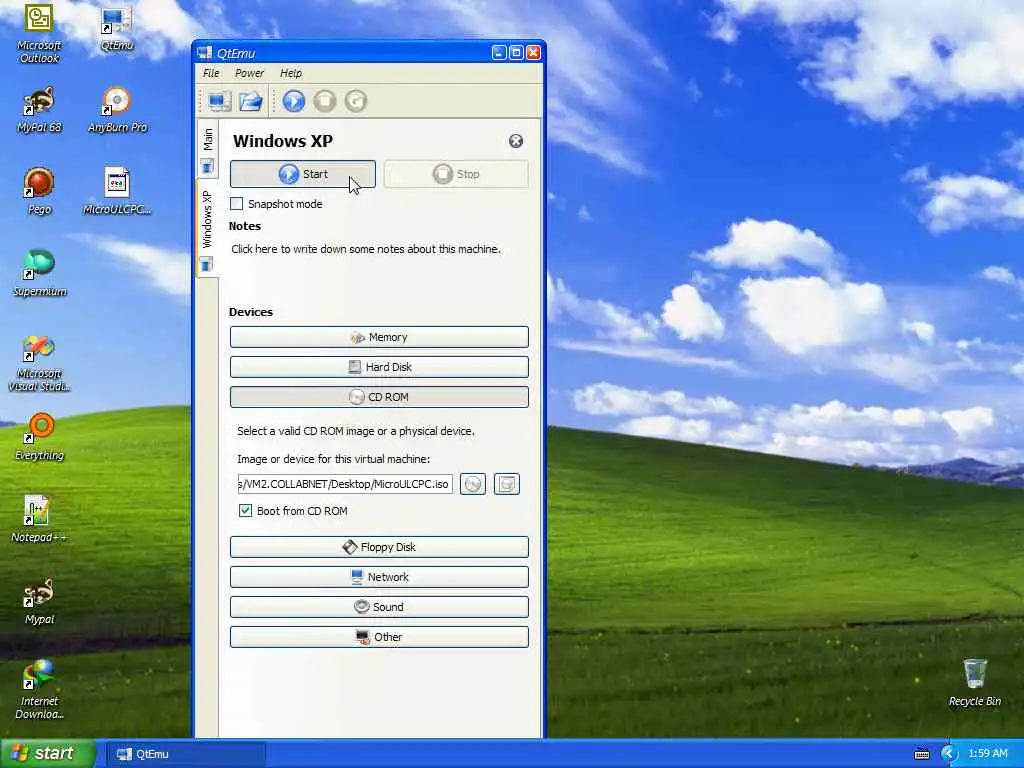This screenshot has width=1024, height=768.
Task: Click the taskbar clock 1:59 AM
Action: point(987,754)
